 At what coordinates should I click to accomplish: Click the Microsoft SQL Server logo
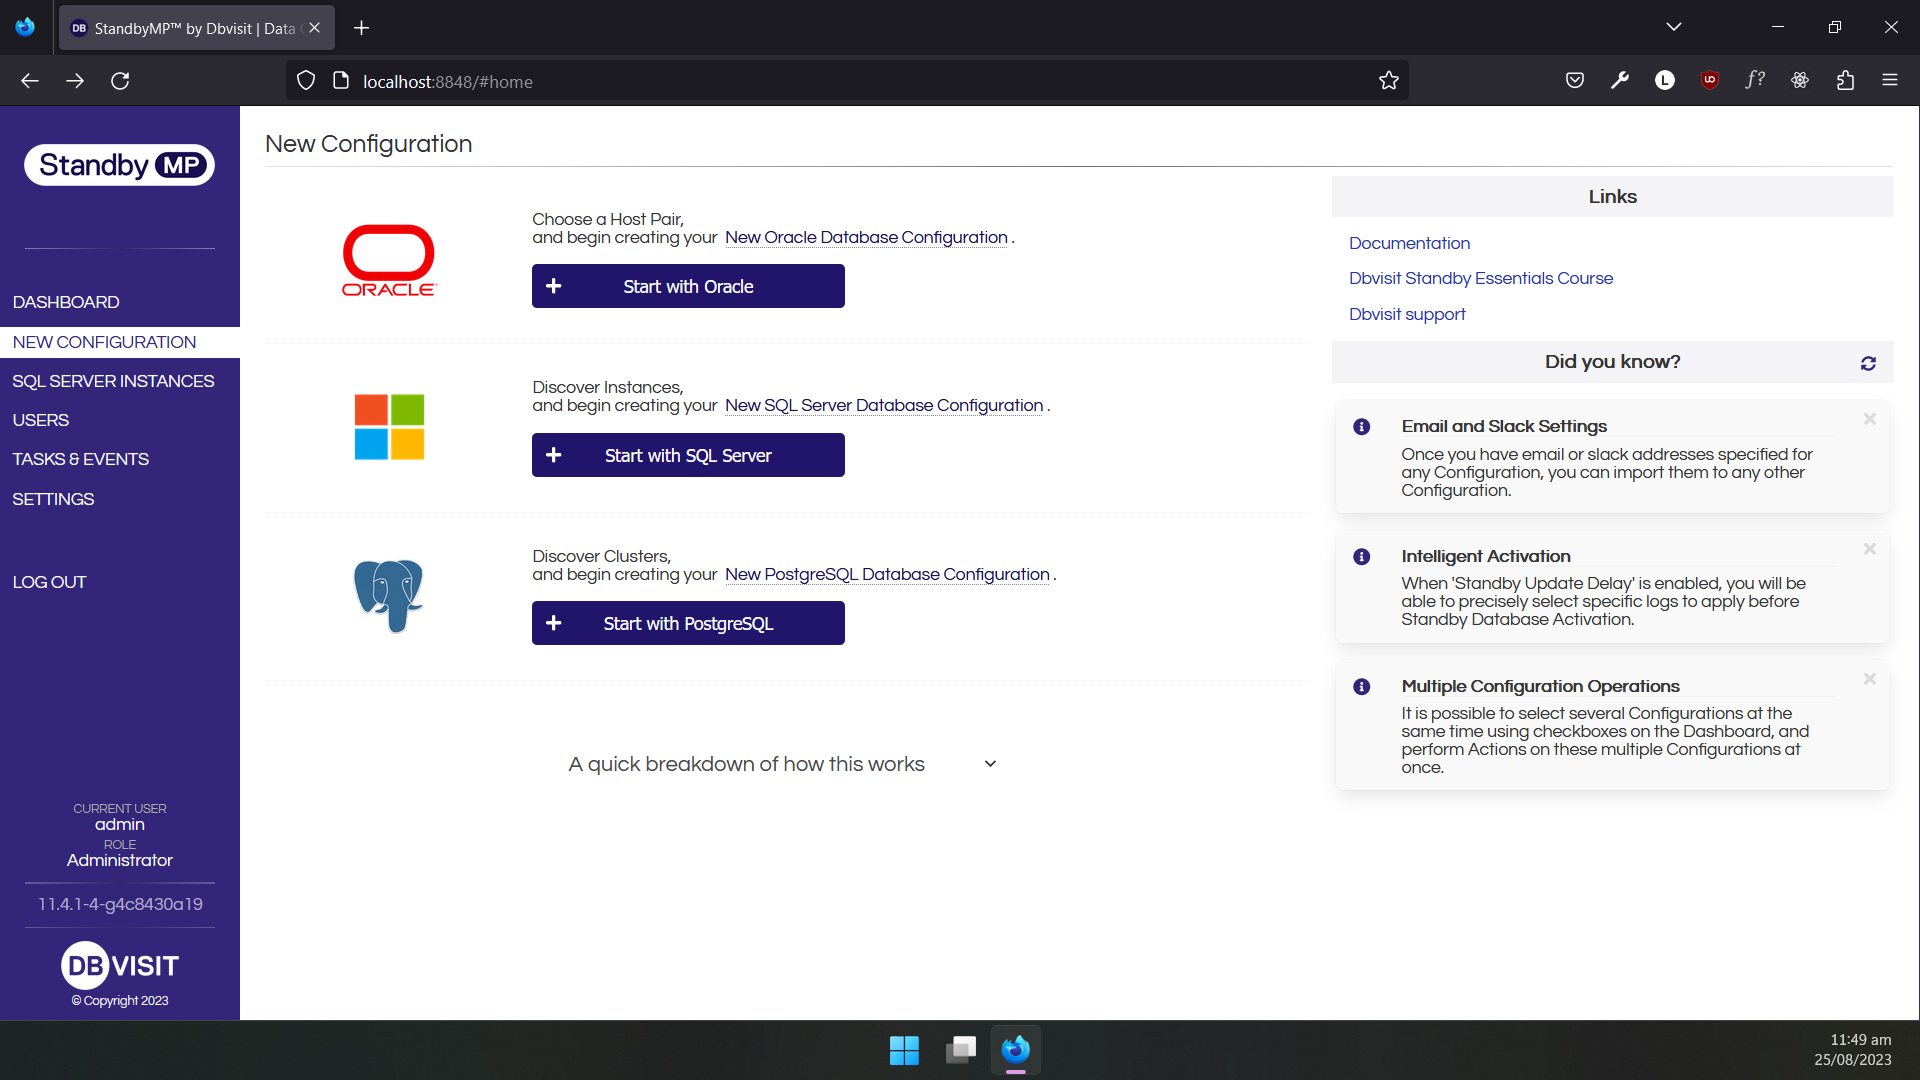coord(389,427)
